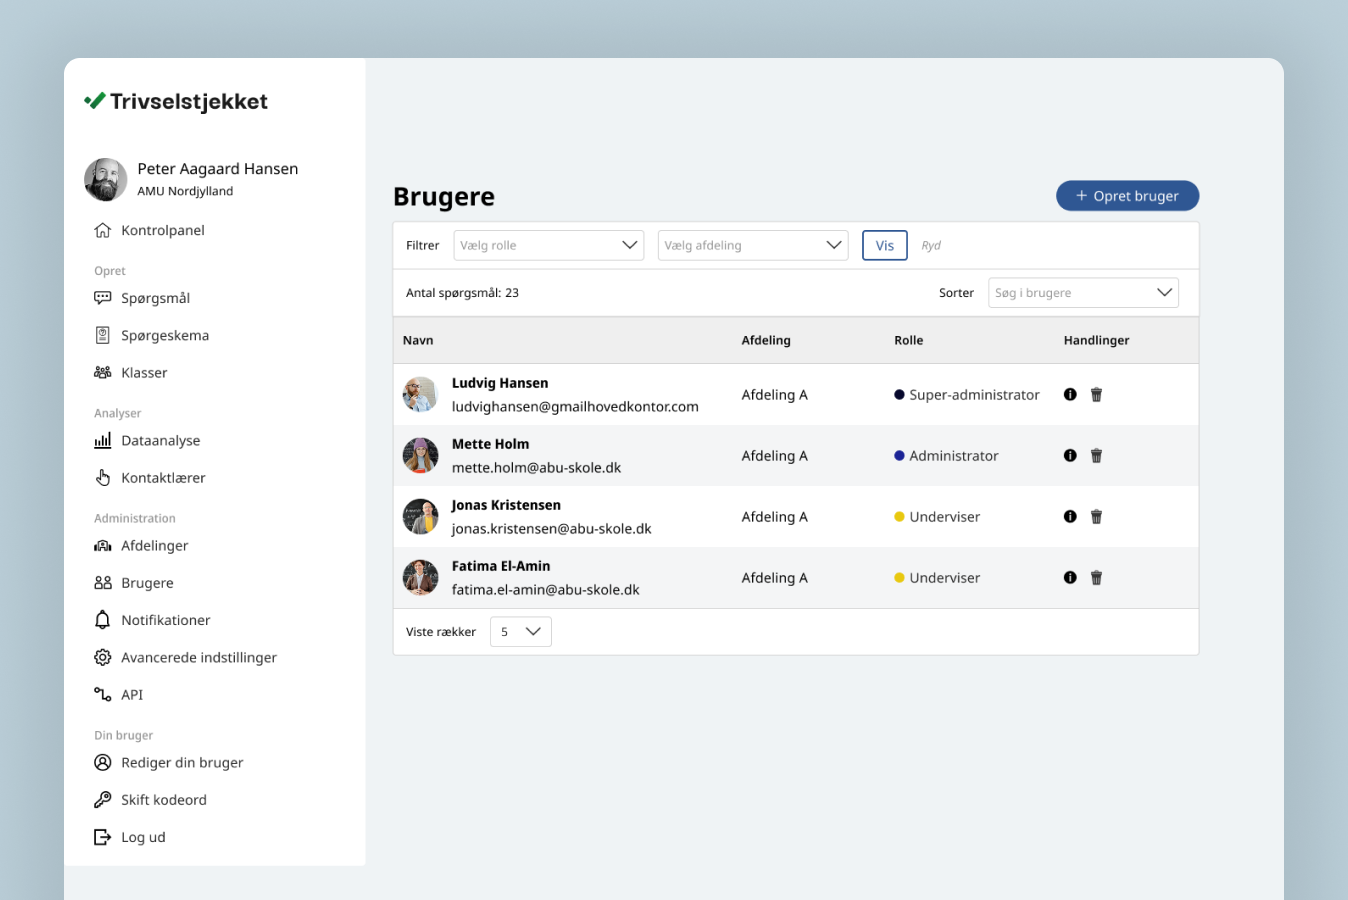The width and height of the screenshot is (1348, 900).
Task: Open the Viste rækker count dropdown
Action: pyautogui.click(x=520, y=632)
